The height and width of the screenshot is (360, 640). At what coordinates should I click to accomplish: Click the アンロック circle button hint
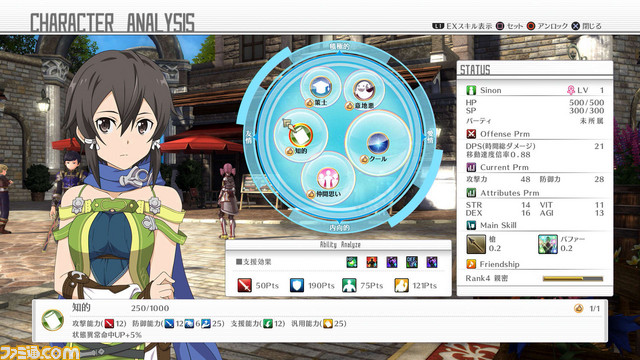(547, 26)
